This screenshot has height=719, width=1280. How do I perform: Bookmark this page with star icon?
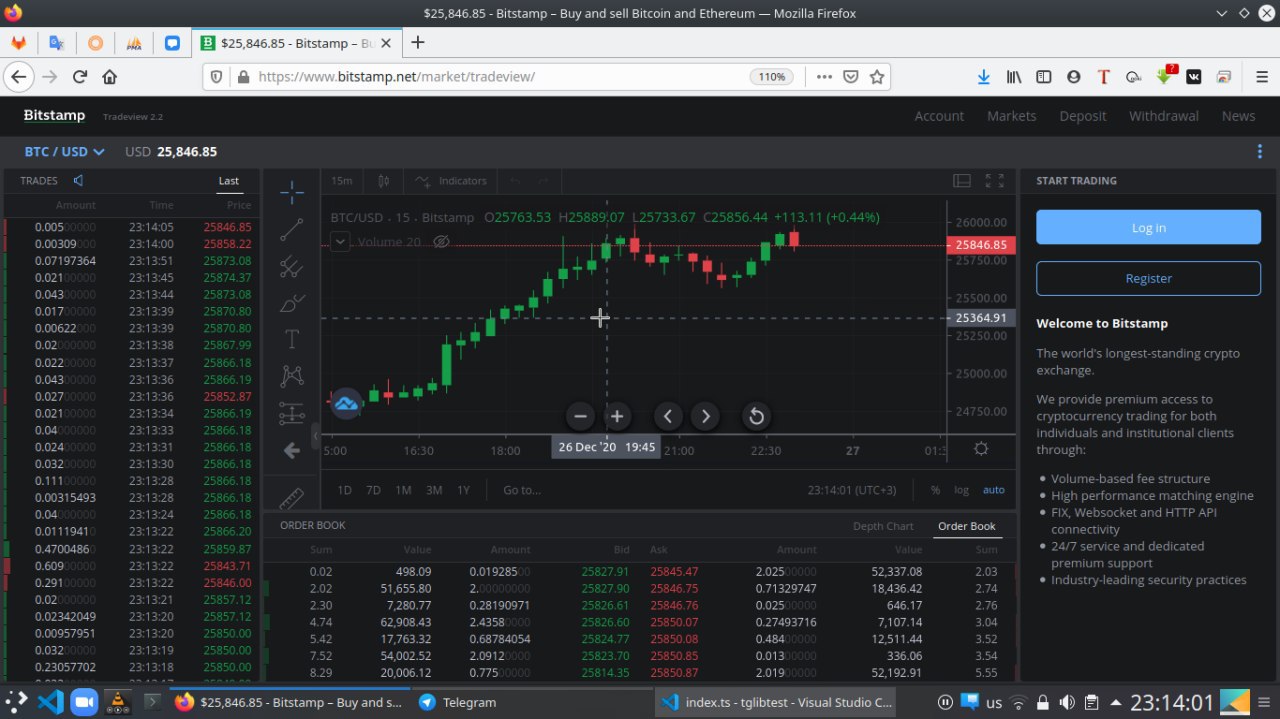click(877, 77)
